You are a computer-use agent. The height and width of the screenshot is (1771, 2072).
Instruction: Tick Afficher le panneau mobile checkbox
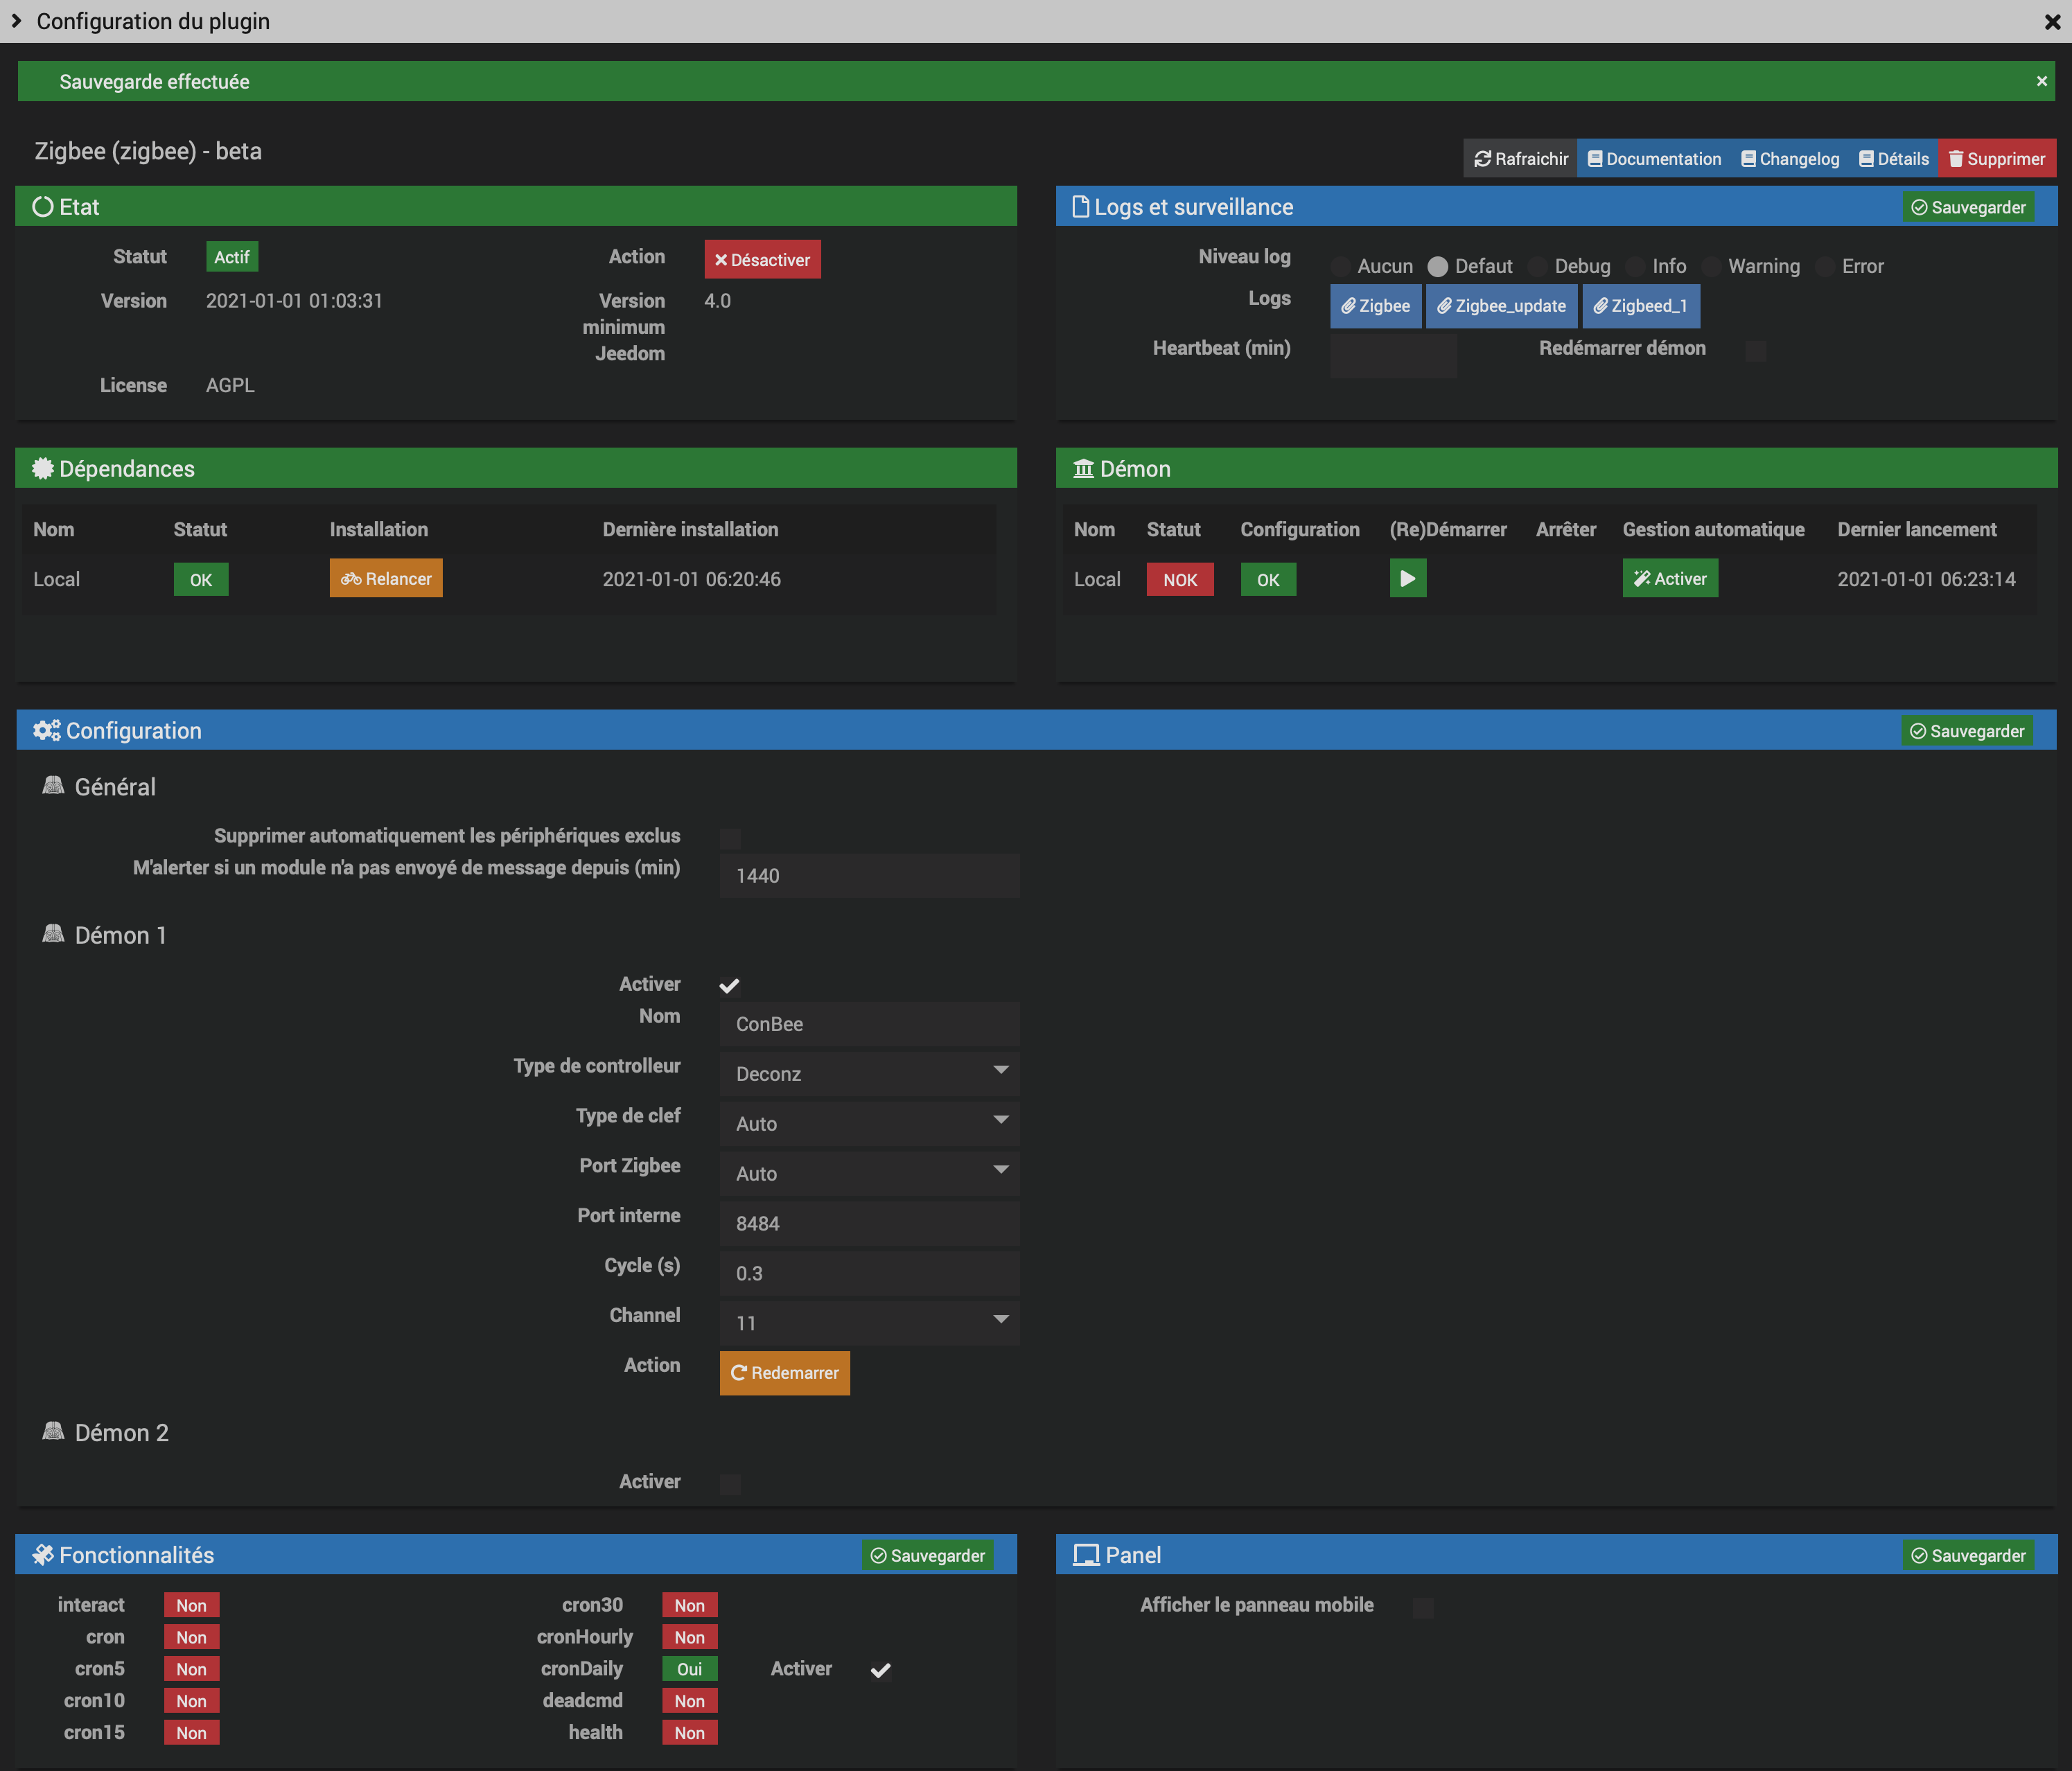click(1423, 1607)
